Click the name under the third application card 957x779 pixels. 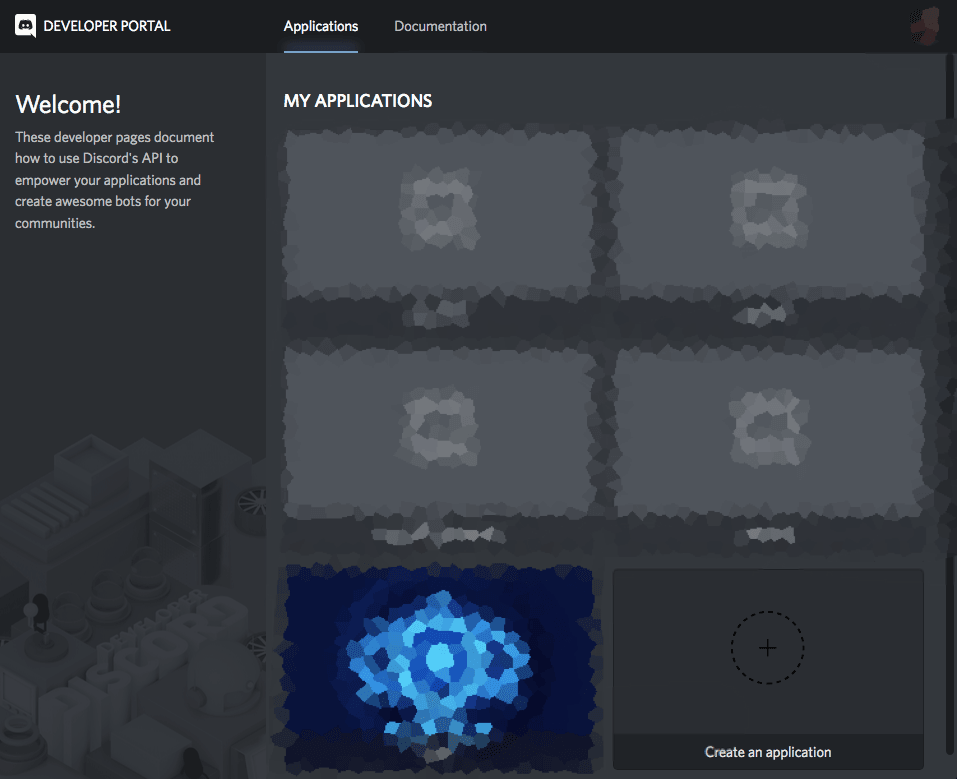tap(438, 533)
